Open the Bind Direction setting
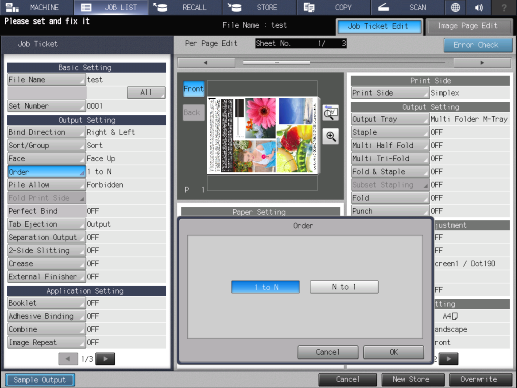The width and height of the screenshot is (517, 388). click(46, 132)
